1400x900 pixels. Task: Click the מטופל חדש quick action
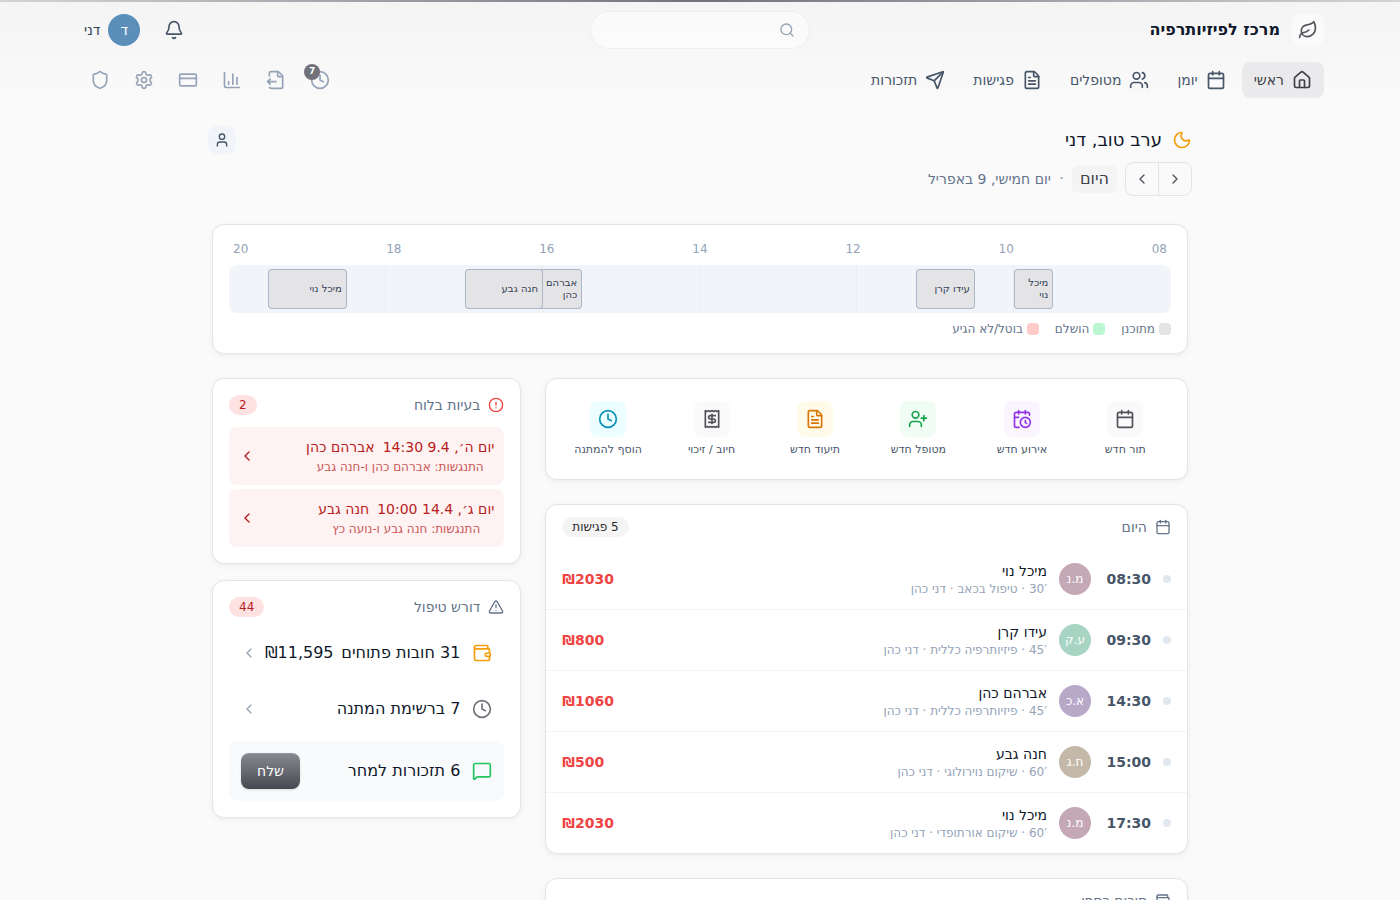coord(918,429)
